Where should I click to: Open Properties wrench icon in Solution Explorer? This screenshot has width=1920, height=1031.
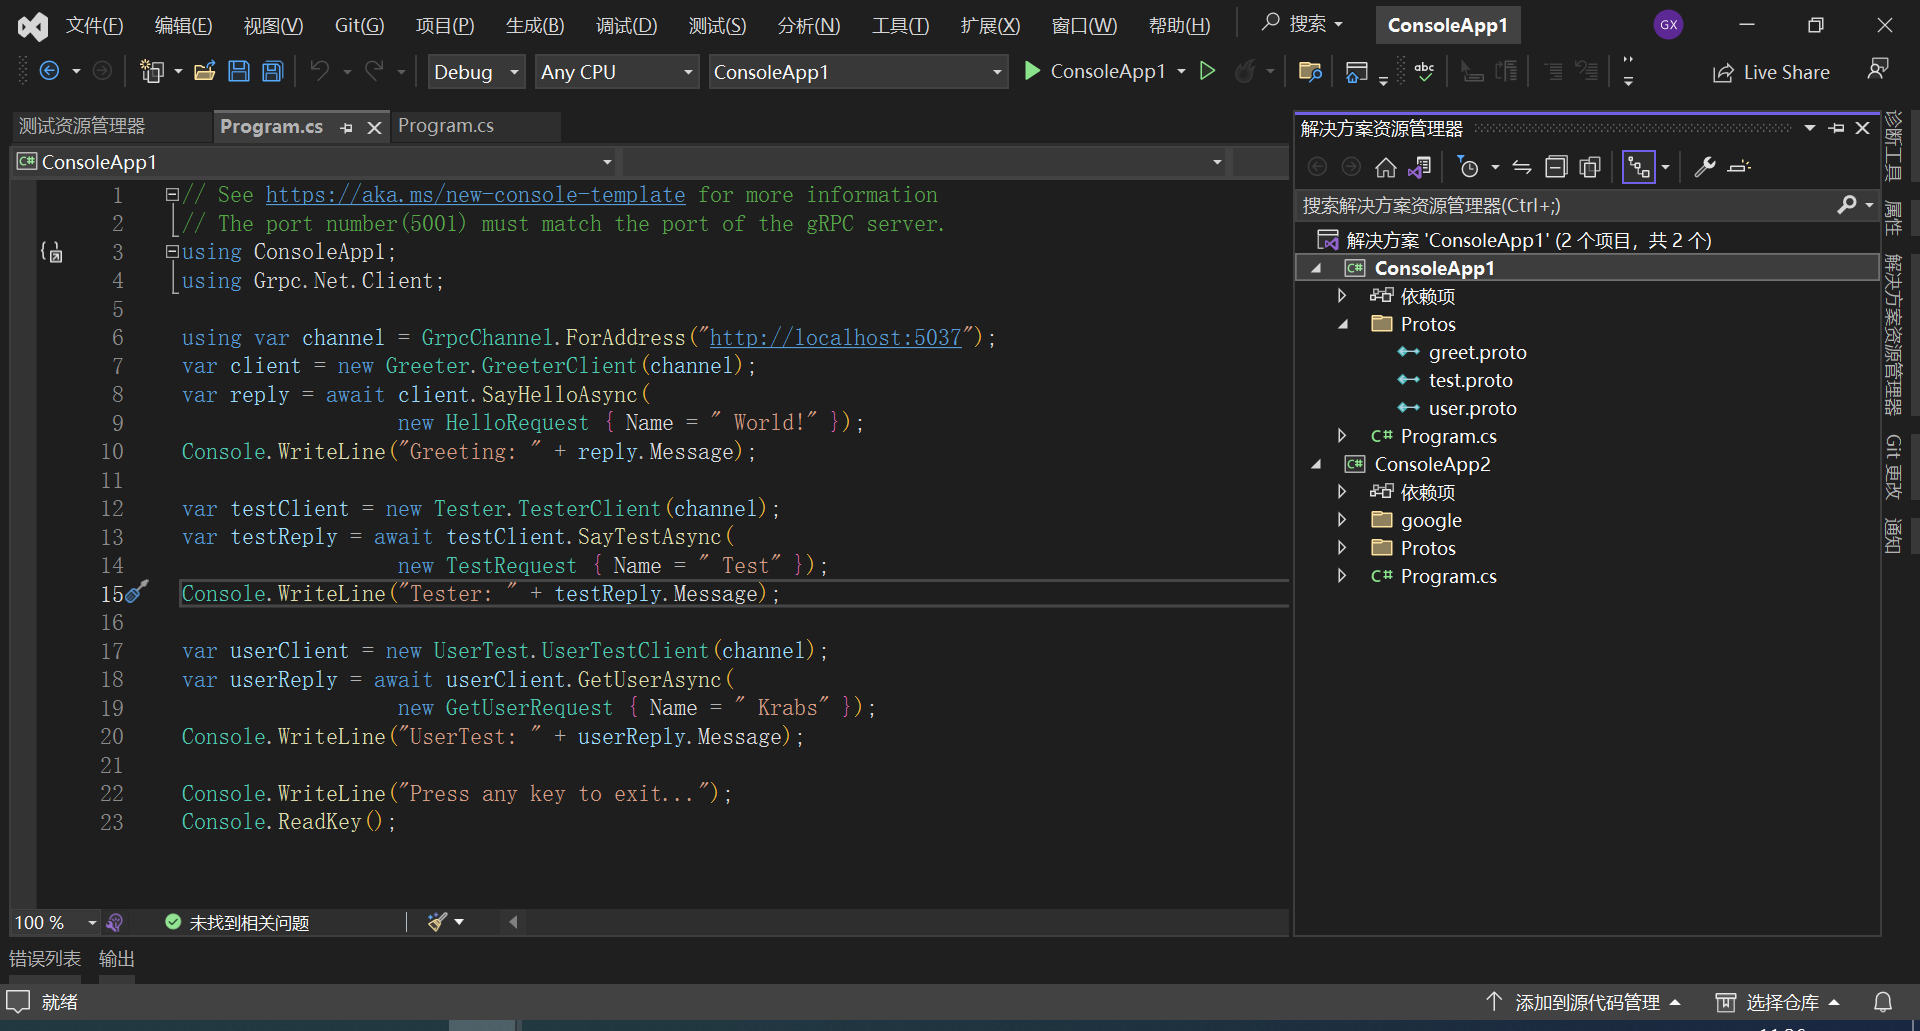click(1705, 167)
